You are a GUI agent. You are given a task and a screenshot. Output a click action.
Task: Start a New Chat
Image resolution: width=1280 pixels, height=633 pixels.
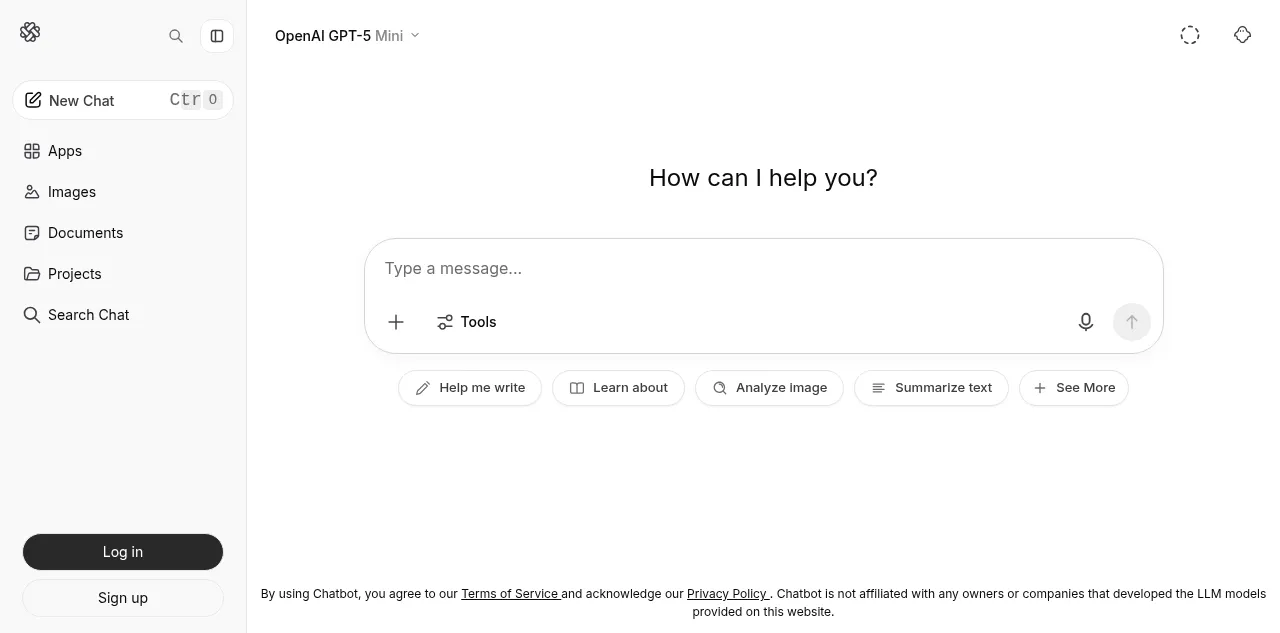(x=123, y=100)
